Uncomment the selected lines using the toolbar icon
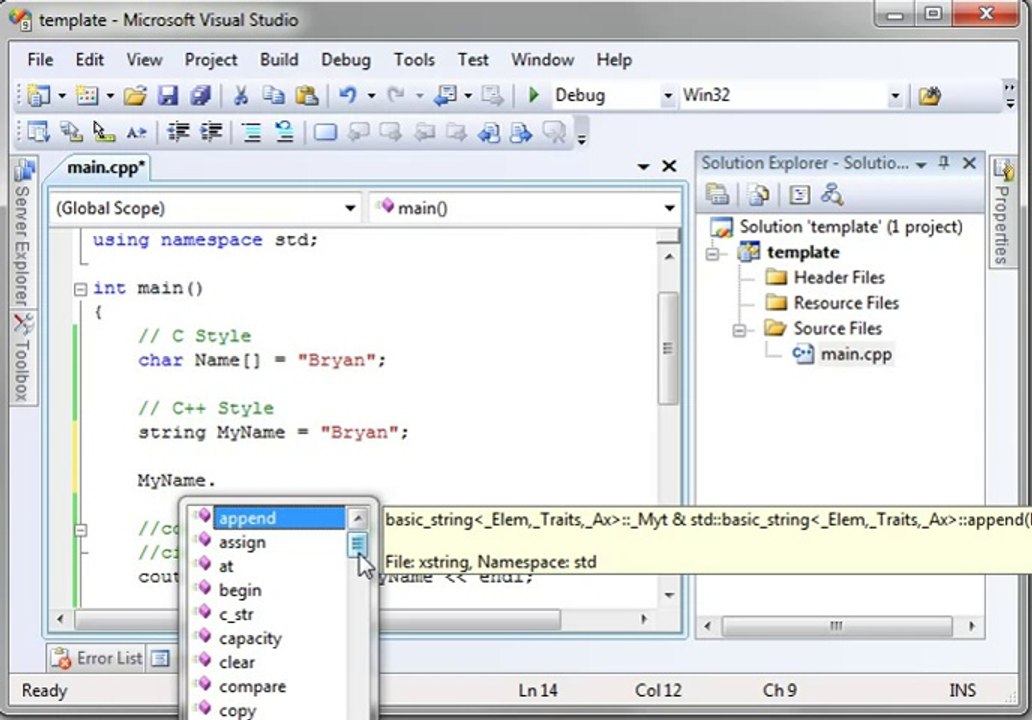Screen dimensions: 1032x720 click(x=284, y=132)
